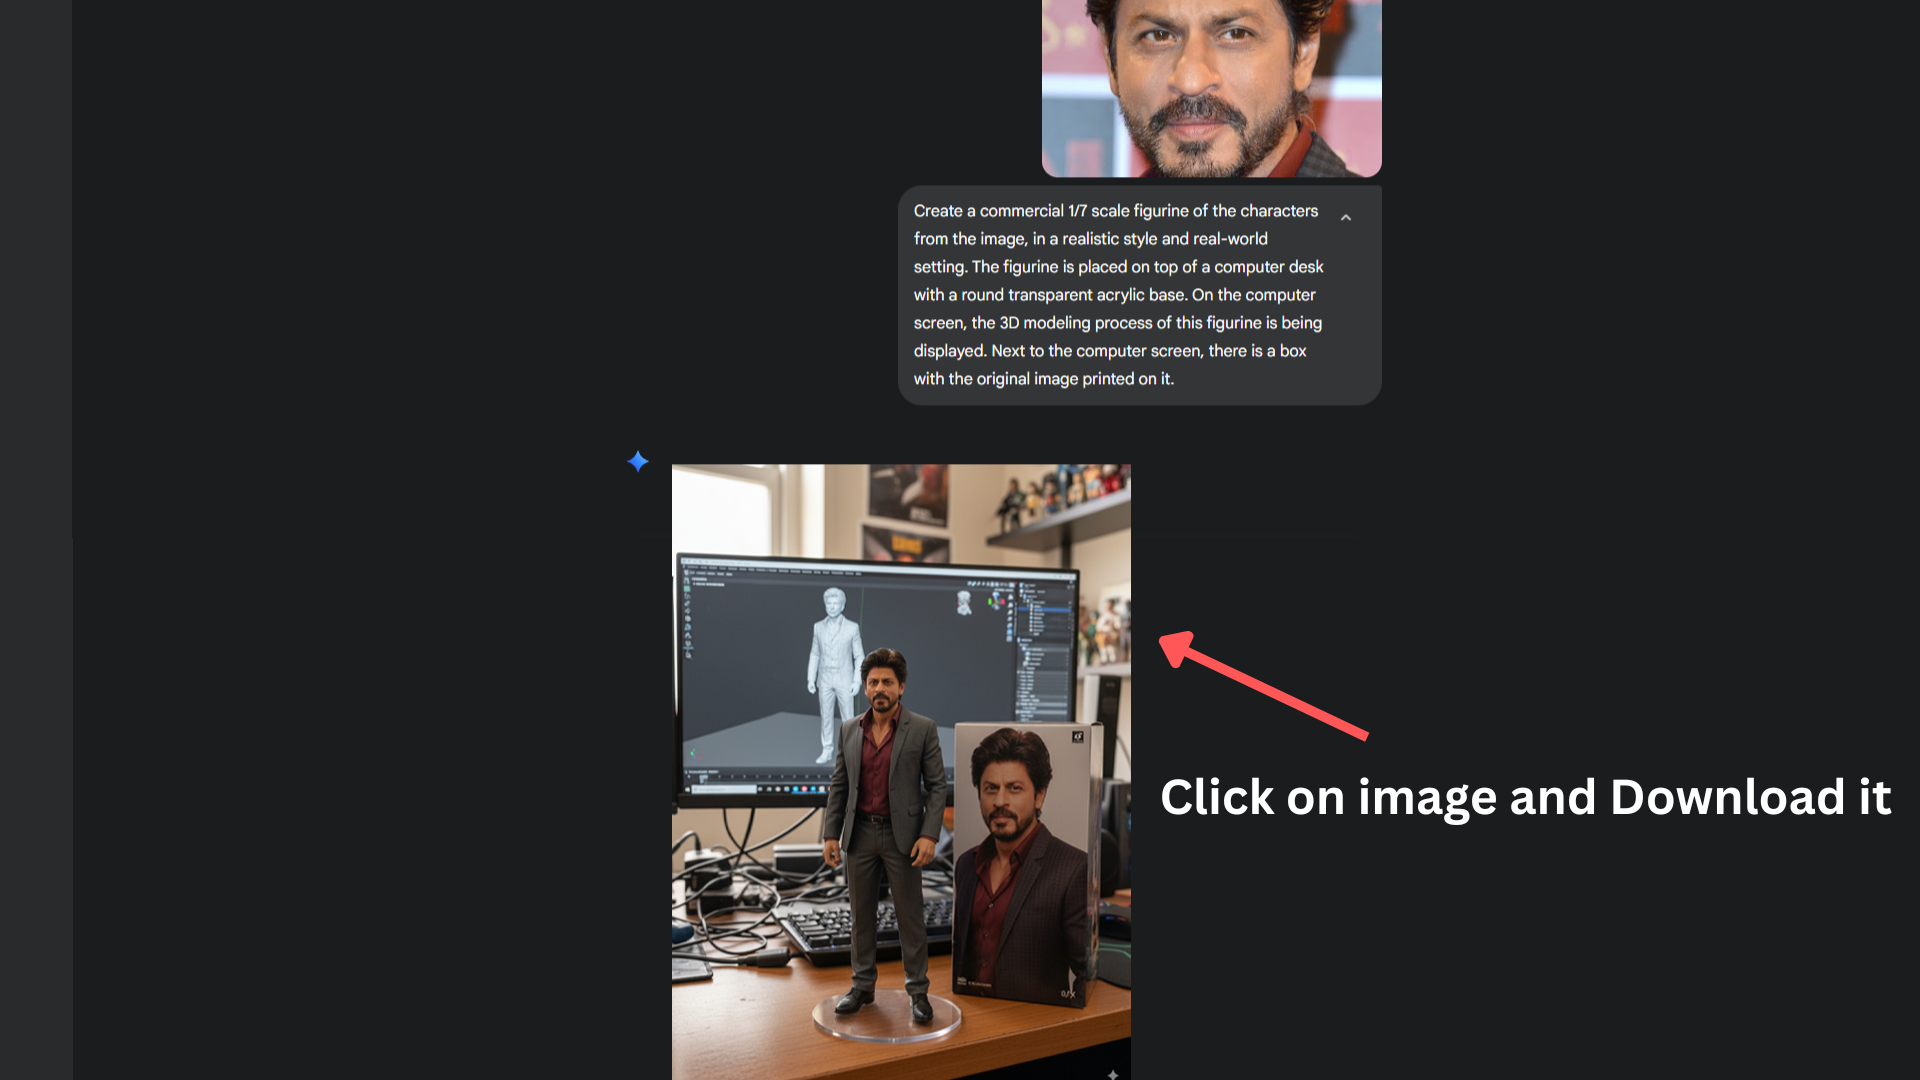Click the portrait box beside the figurine

click(1020, 860)
